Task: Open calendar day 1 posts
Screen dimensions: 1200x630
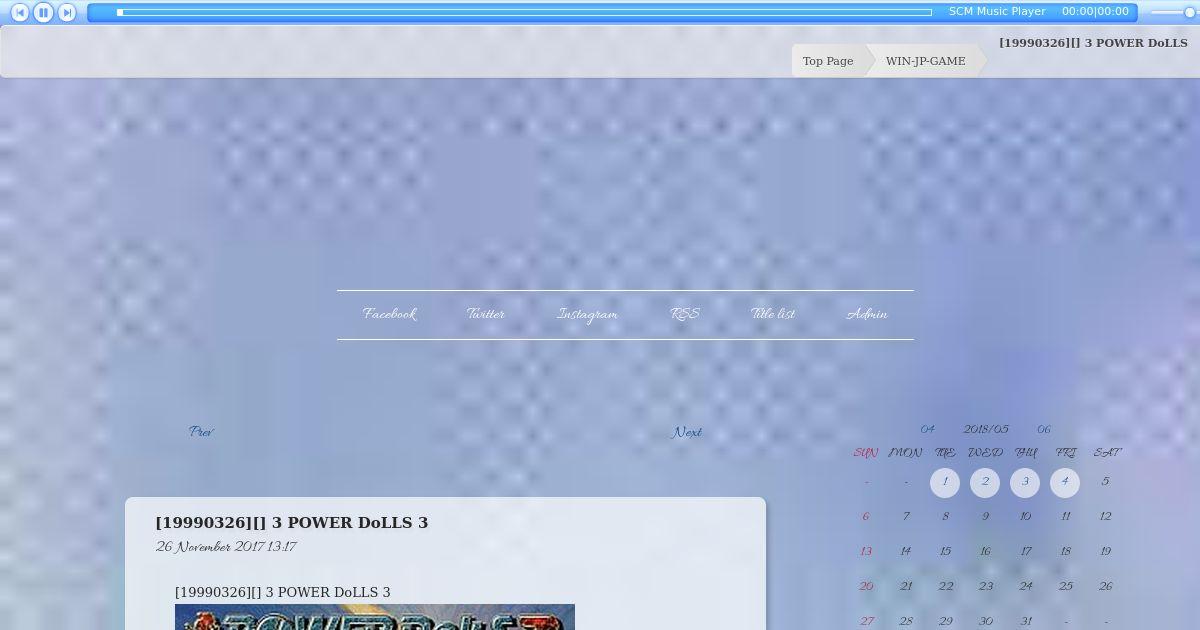Action: click(945, 483)
